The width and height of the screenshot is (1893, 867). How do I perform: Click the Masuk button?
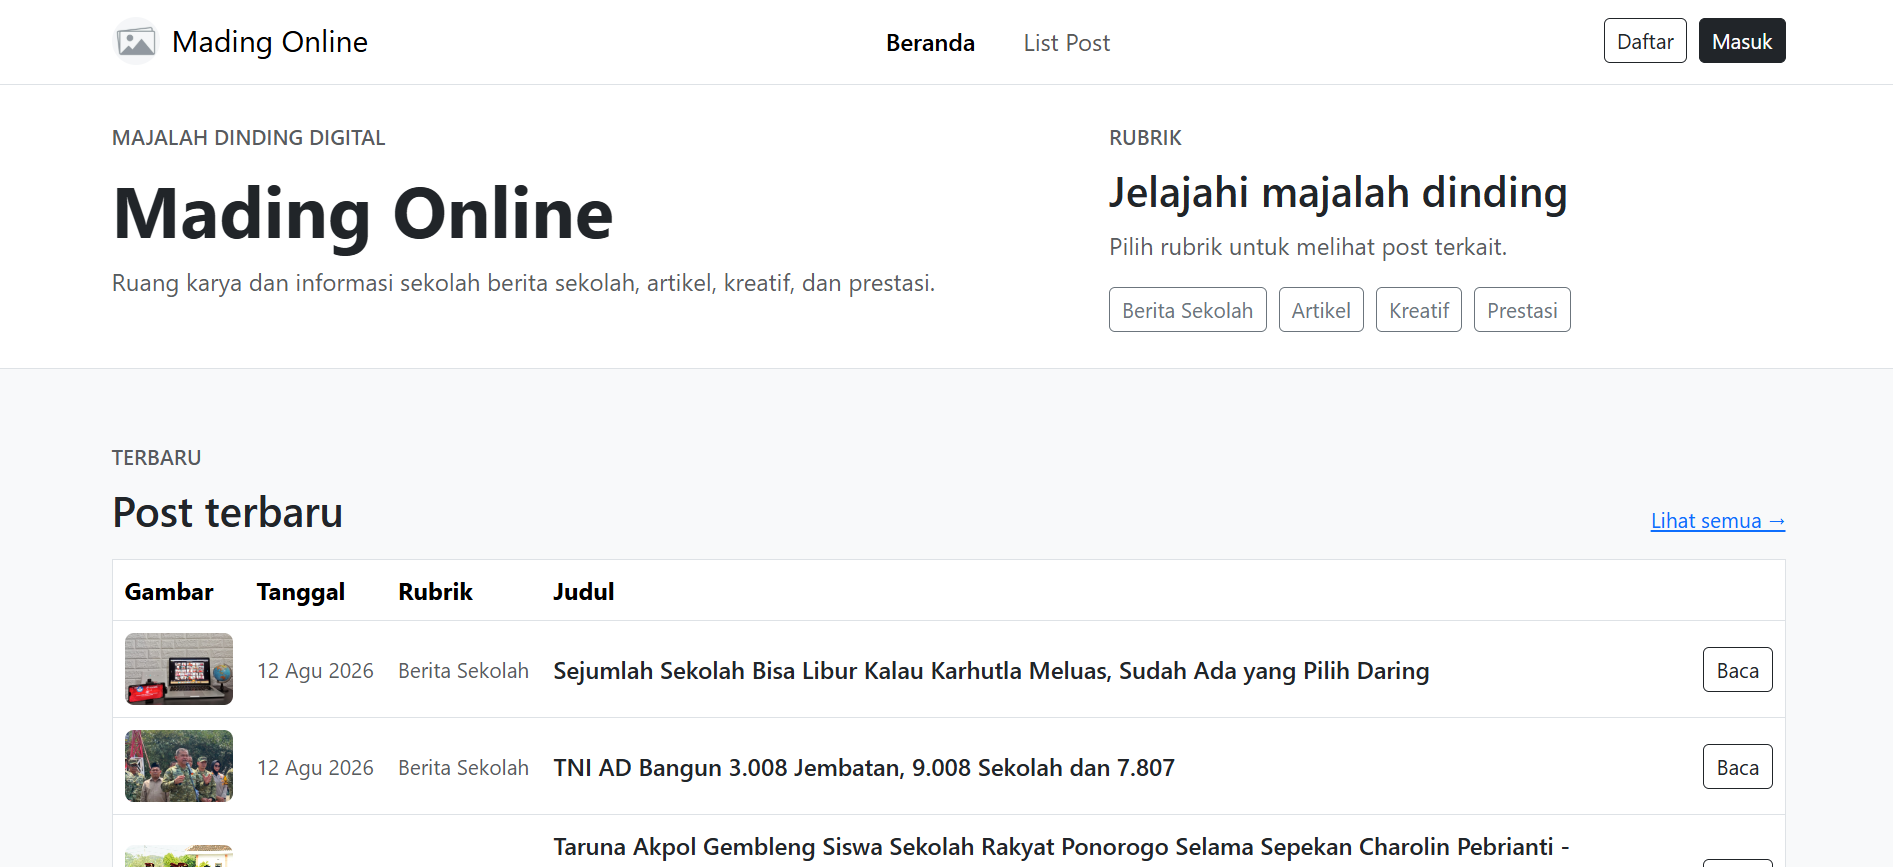(x=1742, y=41)
